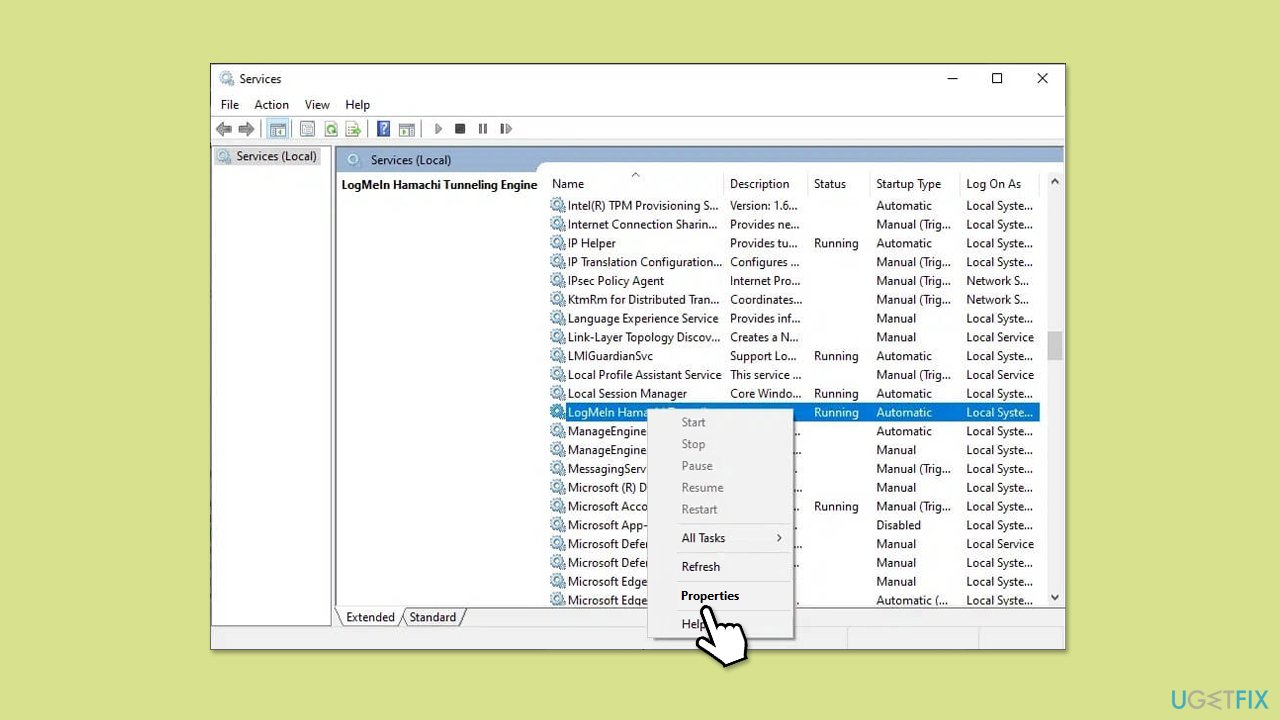The width and height of the screenshot is (1280, 720).
Task: Open the View menu
Action: click(x=317, y=105)
